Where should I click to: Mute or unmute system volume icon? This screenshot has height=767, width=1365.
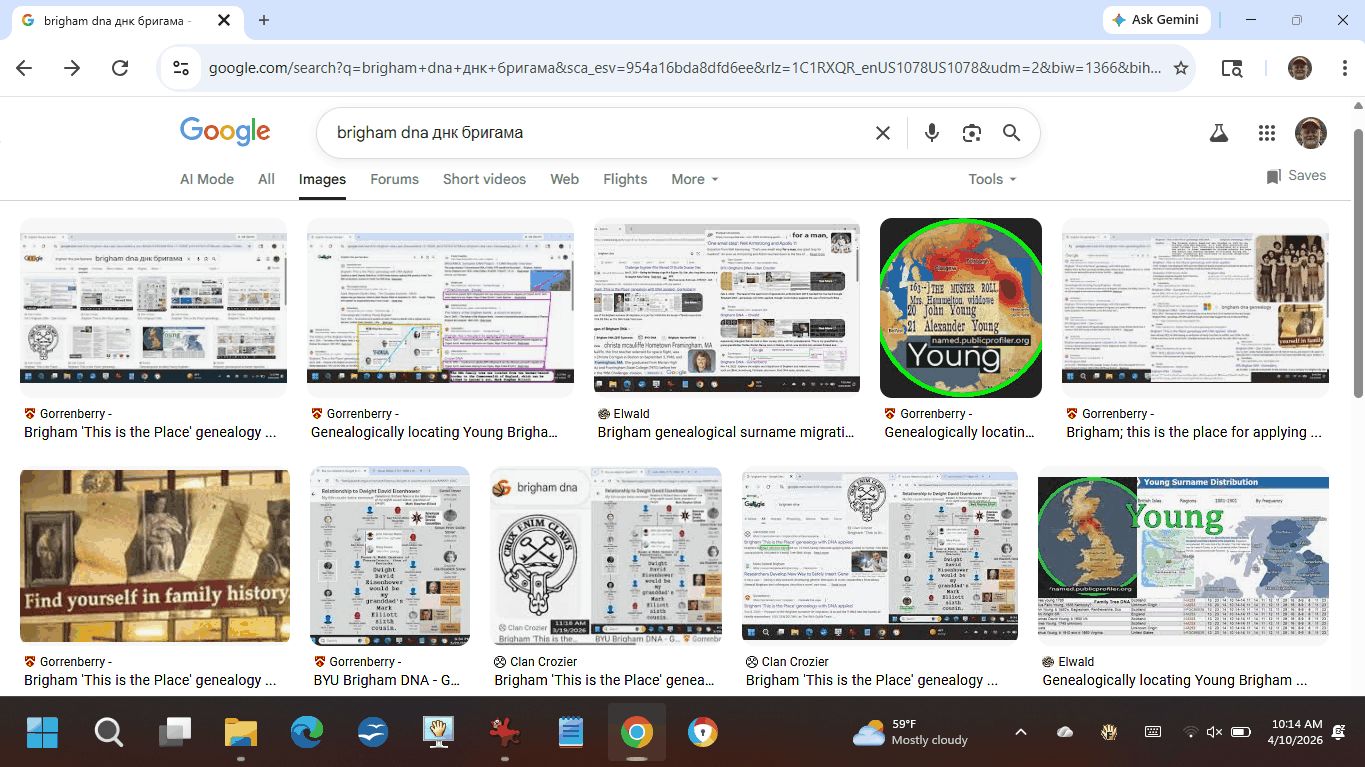[1214, 732]
